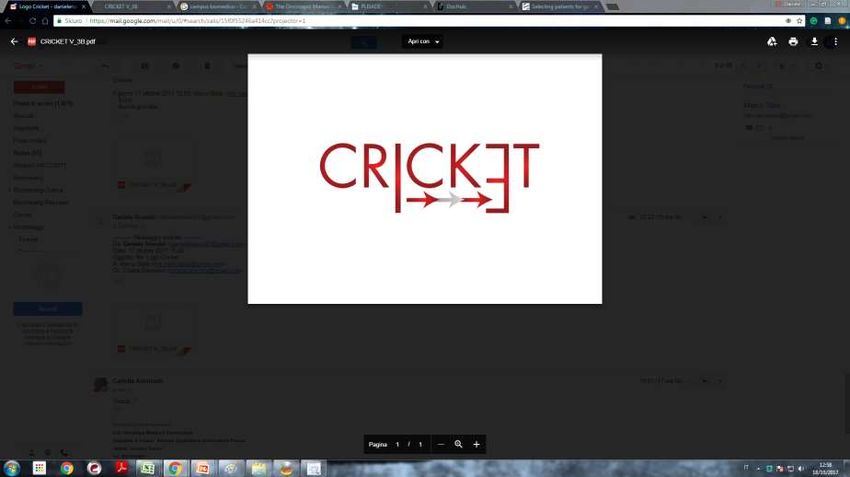Switch to the Campus Biomedico browser tab

coord(217,7)
